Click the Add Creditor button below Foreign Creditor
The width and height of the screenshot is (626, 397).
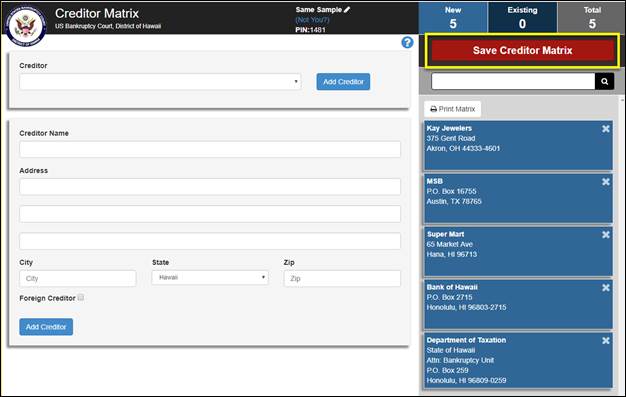pos(46,327)
